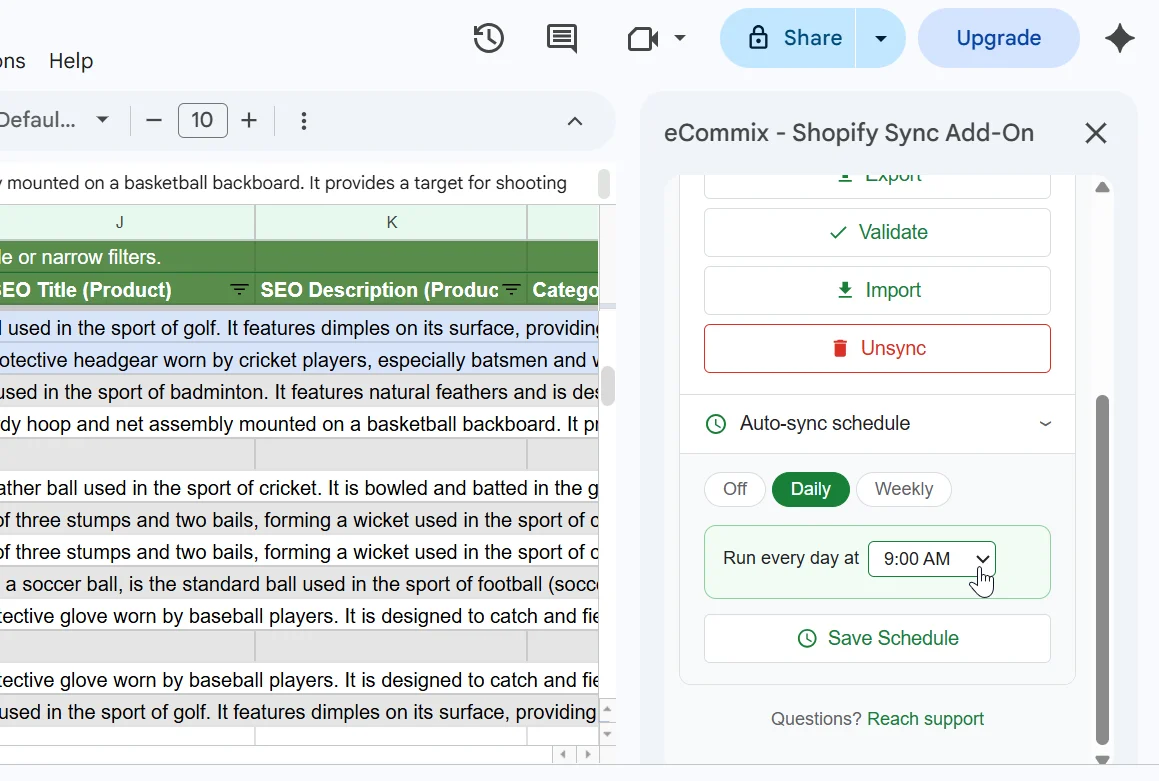Select the Daily schedule option

(811, 489)
